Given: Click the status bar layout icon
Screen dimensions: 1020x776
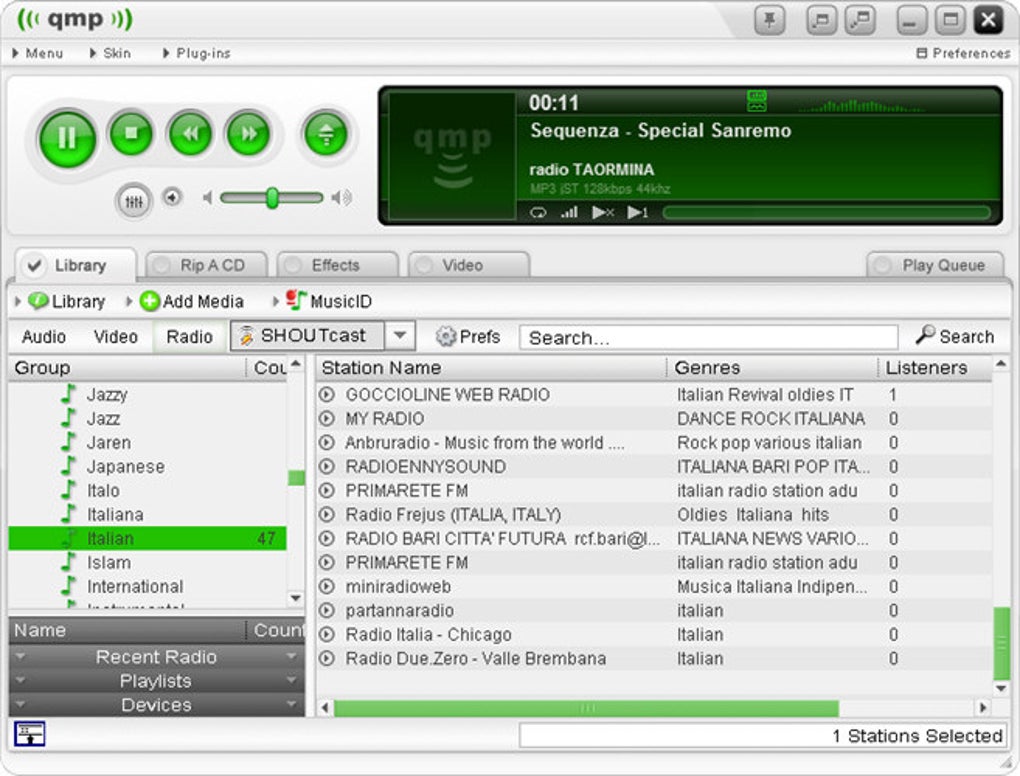Looking at the screenshot, I should click(29, 734).
